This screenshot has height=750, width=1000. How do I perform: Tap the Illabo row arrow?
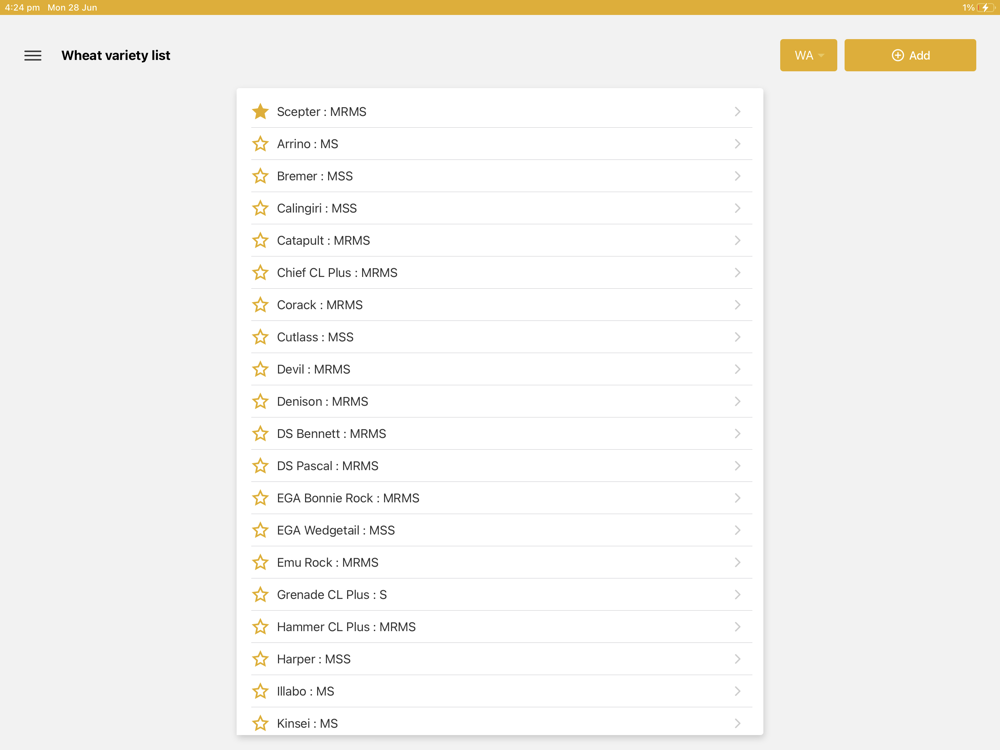coord(737,691)
